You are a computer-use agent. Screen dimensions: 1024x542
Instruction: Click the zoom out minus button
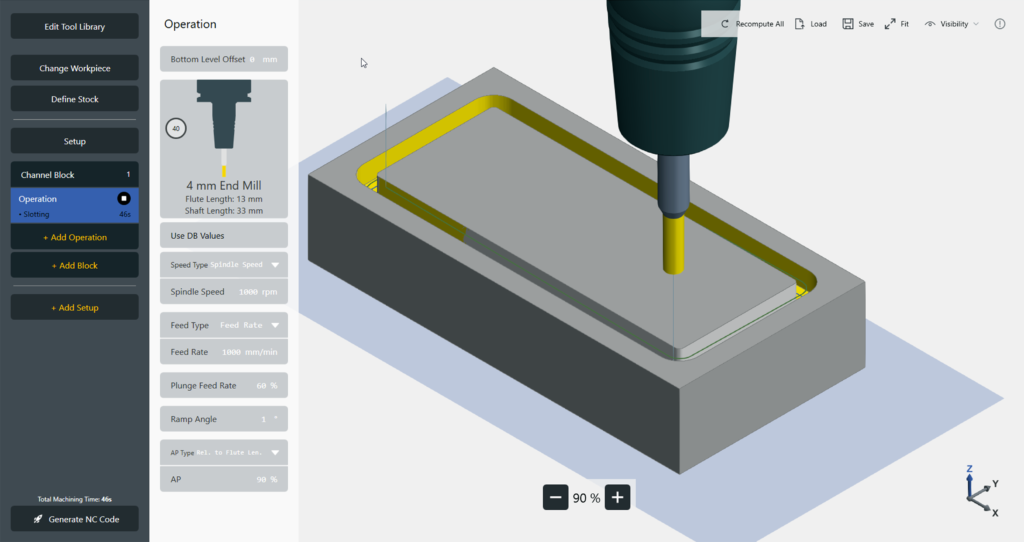pyautogui.click(x=556, y=497)
